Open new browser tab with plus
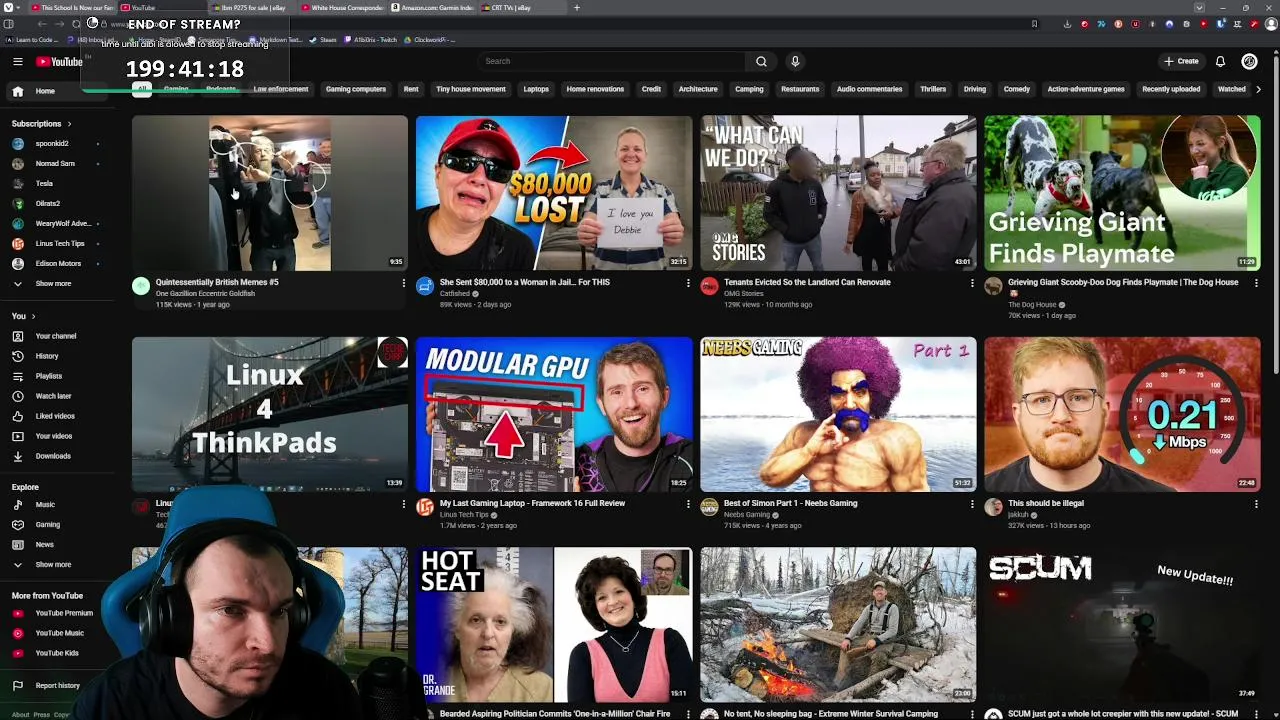 click(x=576, y=8)
